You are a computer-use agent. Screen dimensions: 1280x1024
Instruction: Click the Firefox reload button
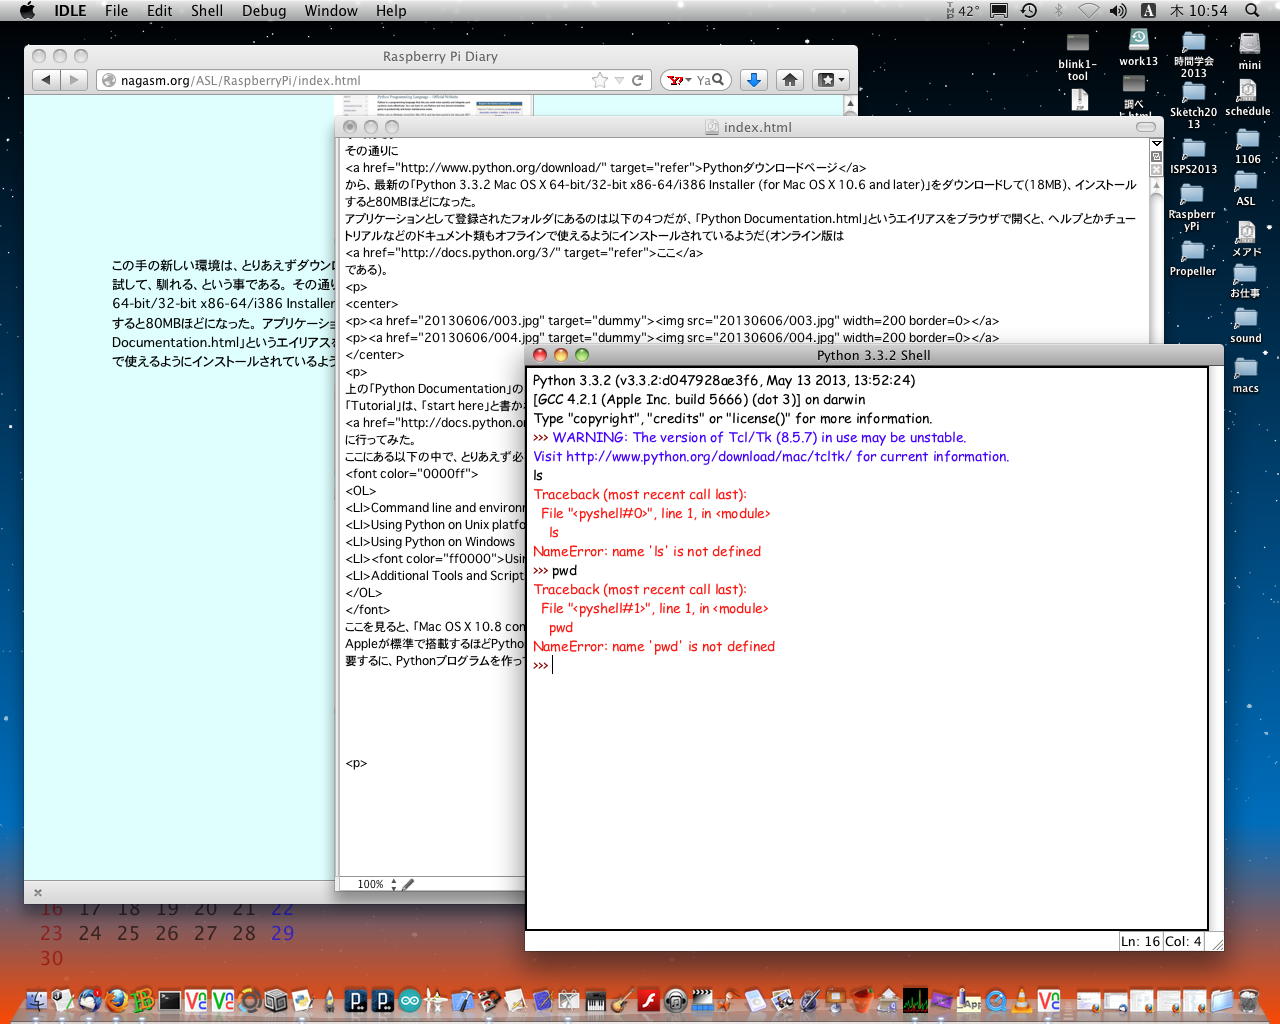coord(637,80)
